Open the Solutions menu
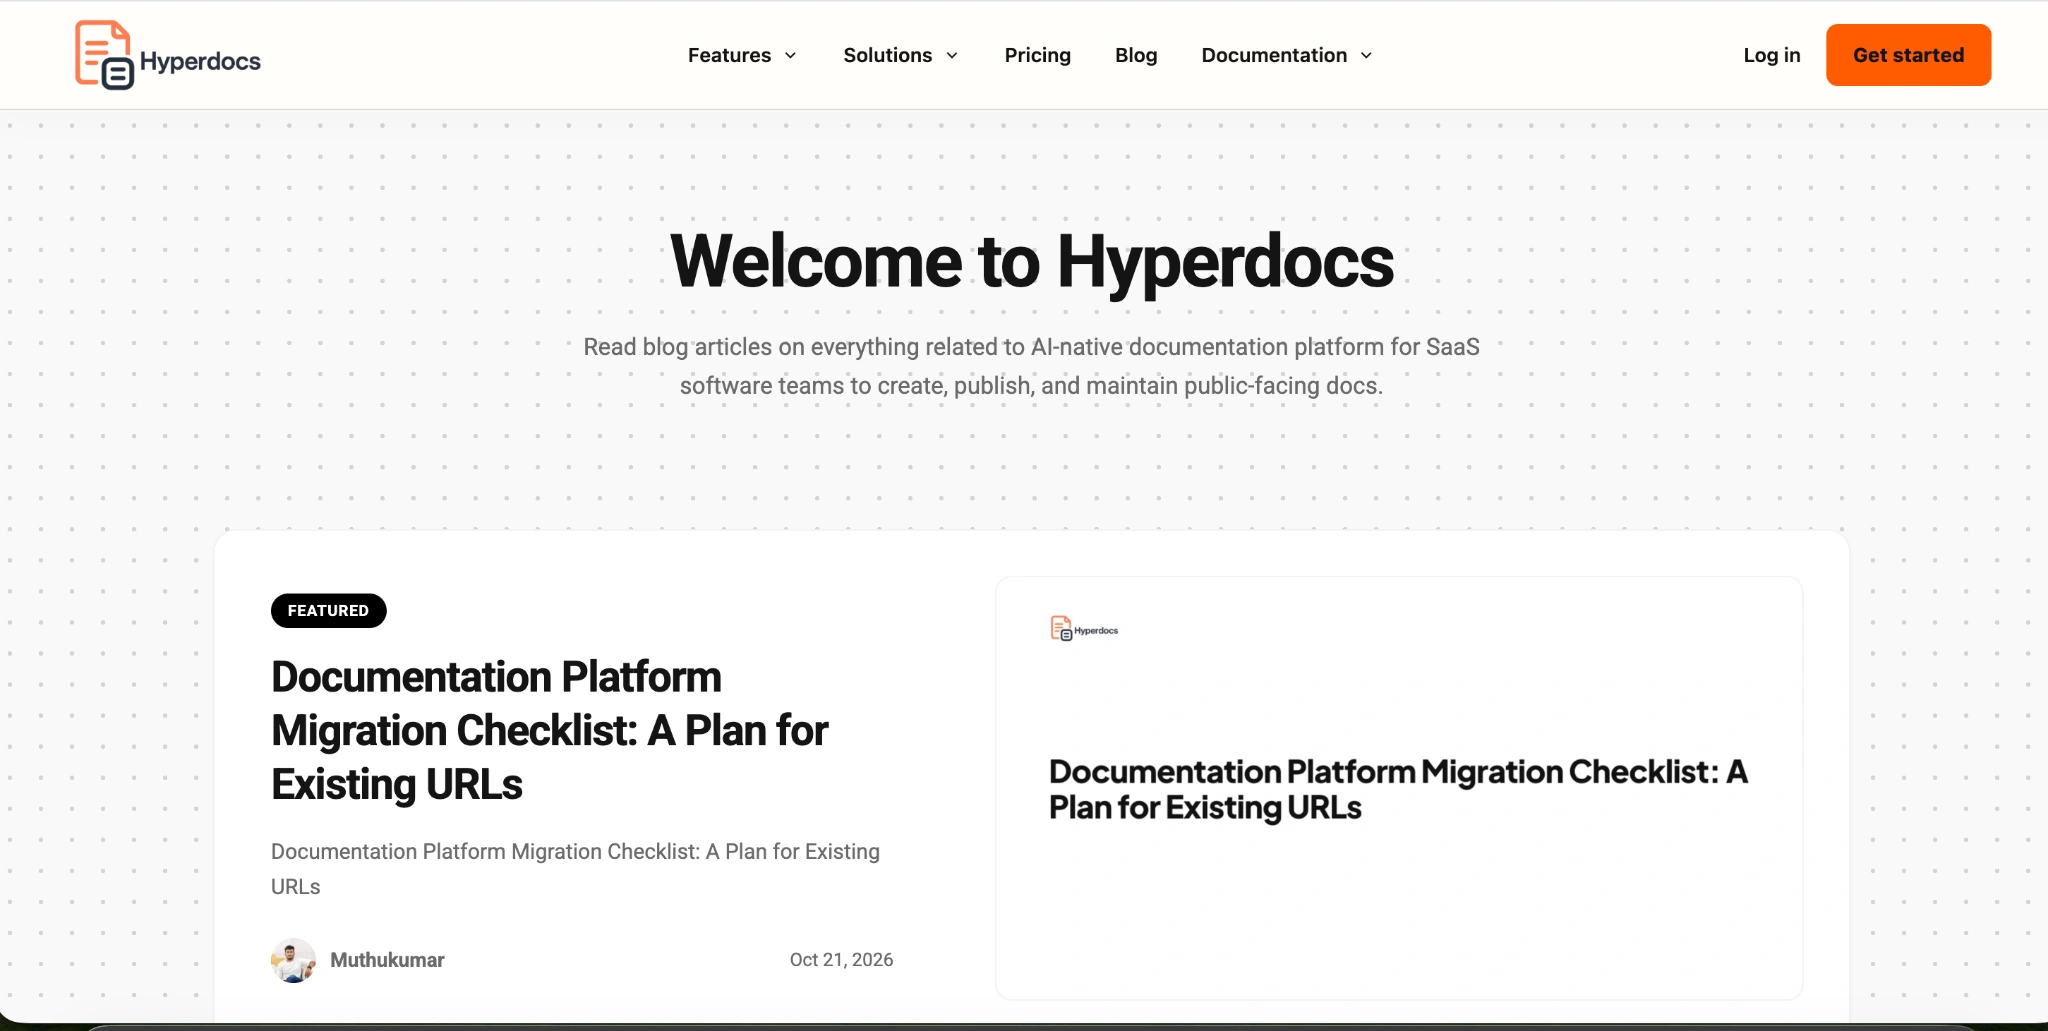2048x1031 pixels. point(887,55)
